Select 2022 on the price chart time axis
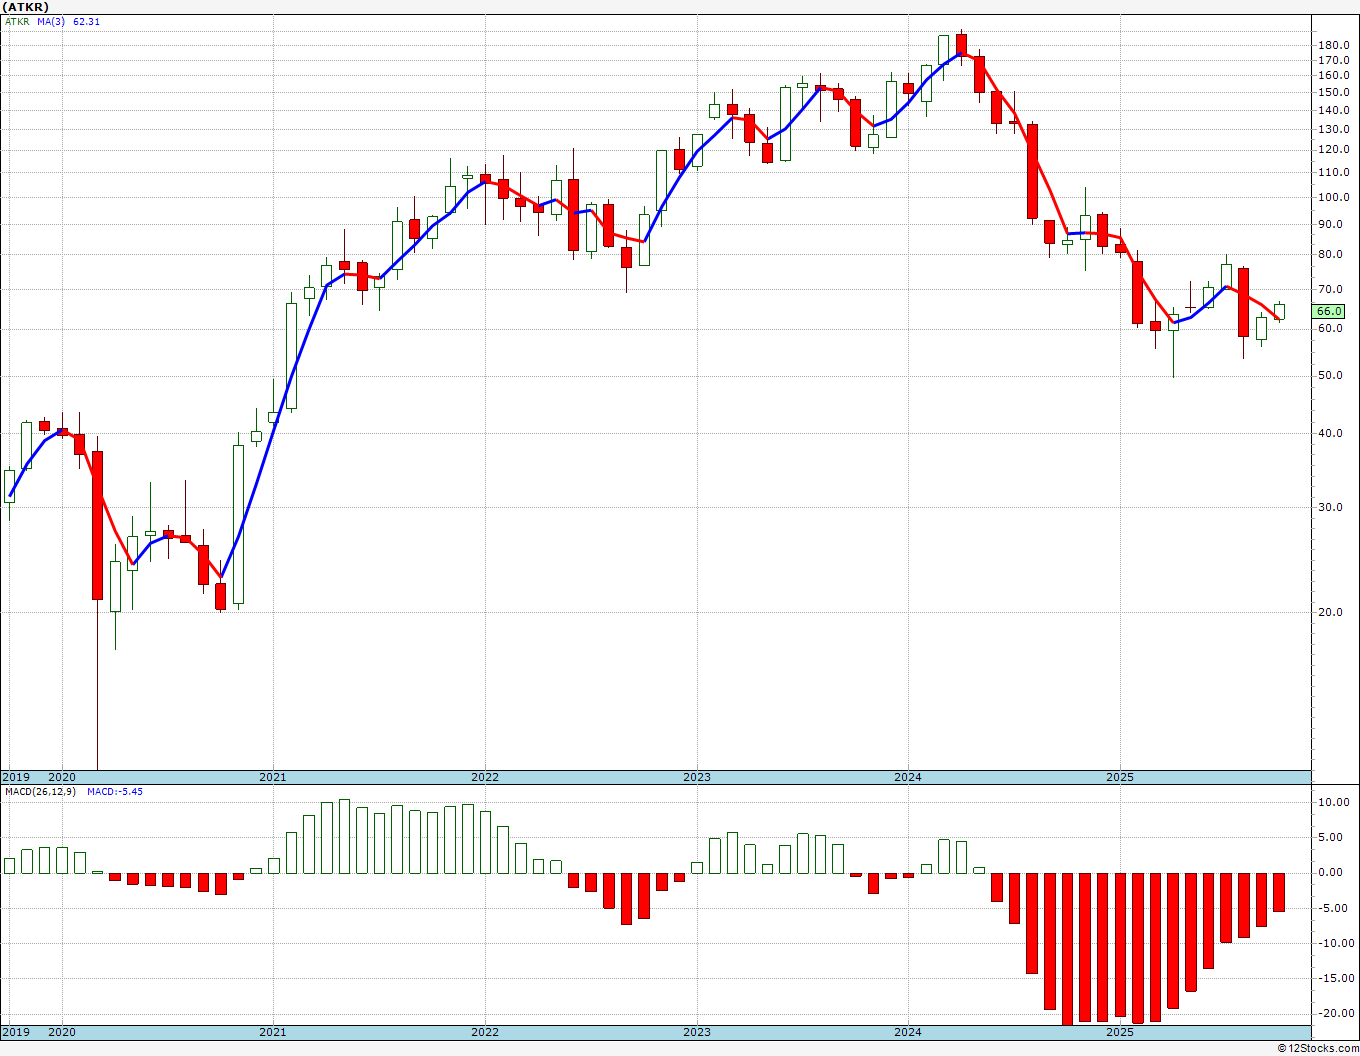Screen dimensions: 1360x1056 [x=485, y=777]
